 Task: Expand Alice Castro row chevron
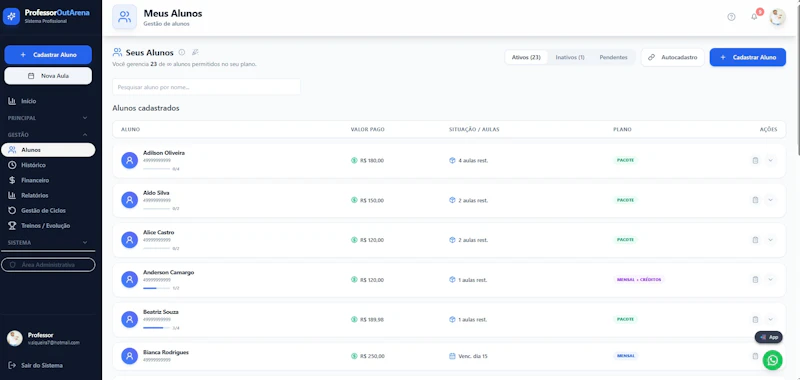[770, 240]
